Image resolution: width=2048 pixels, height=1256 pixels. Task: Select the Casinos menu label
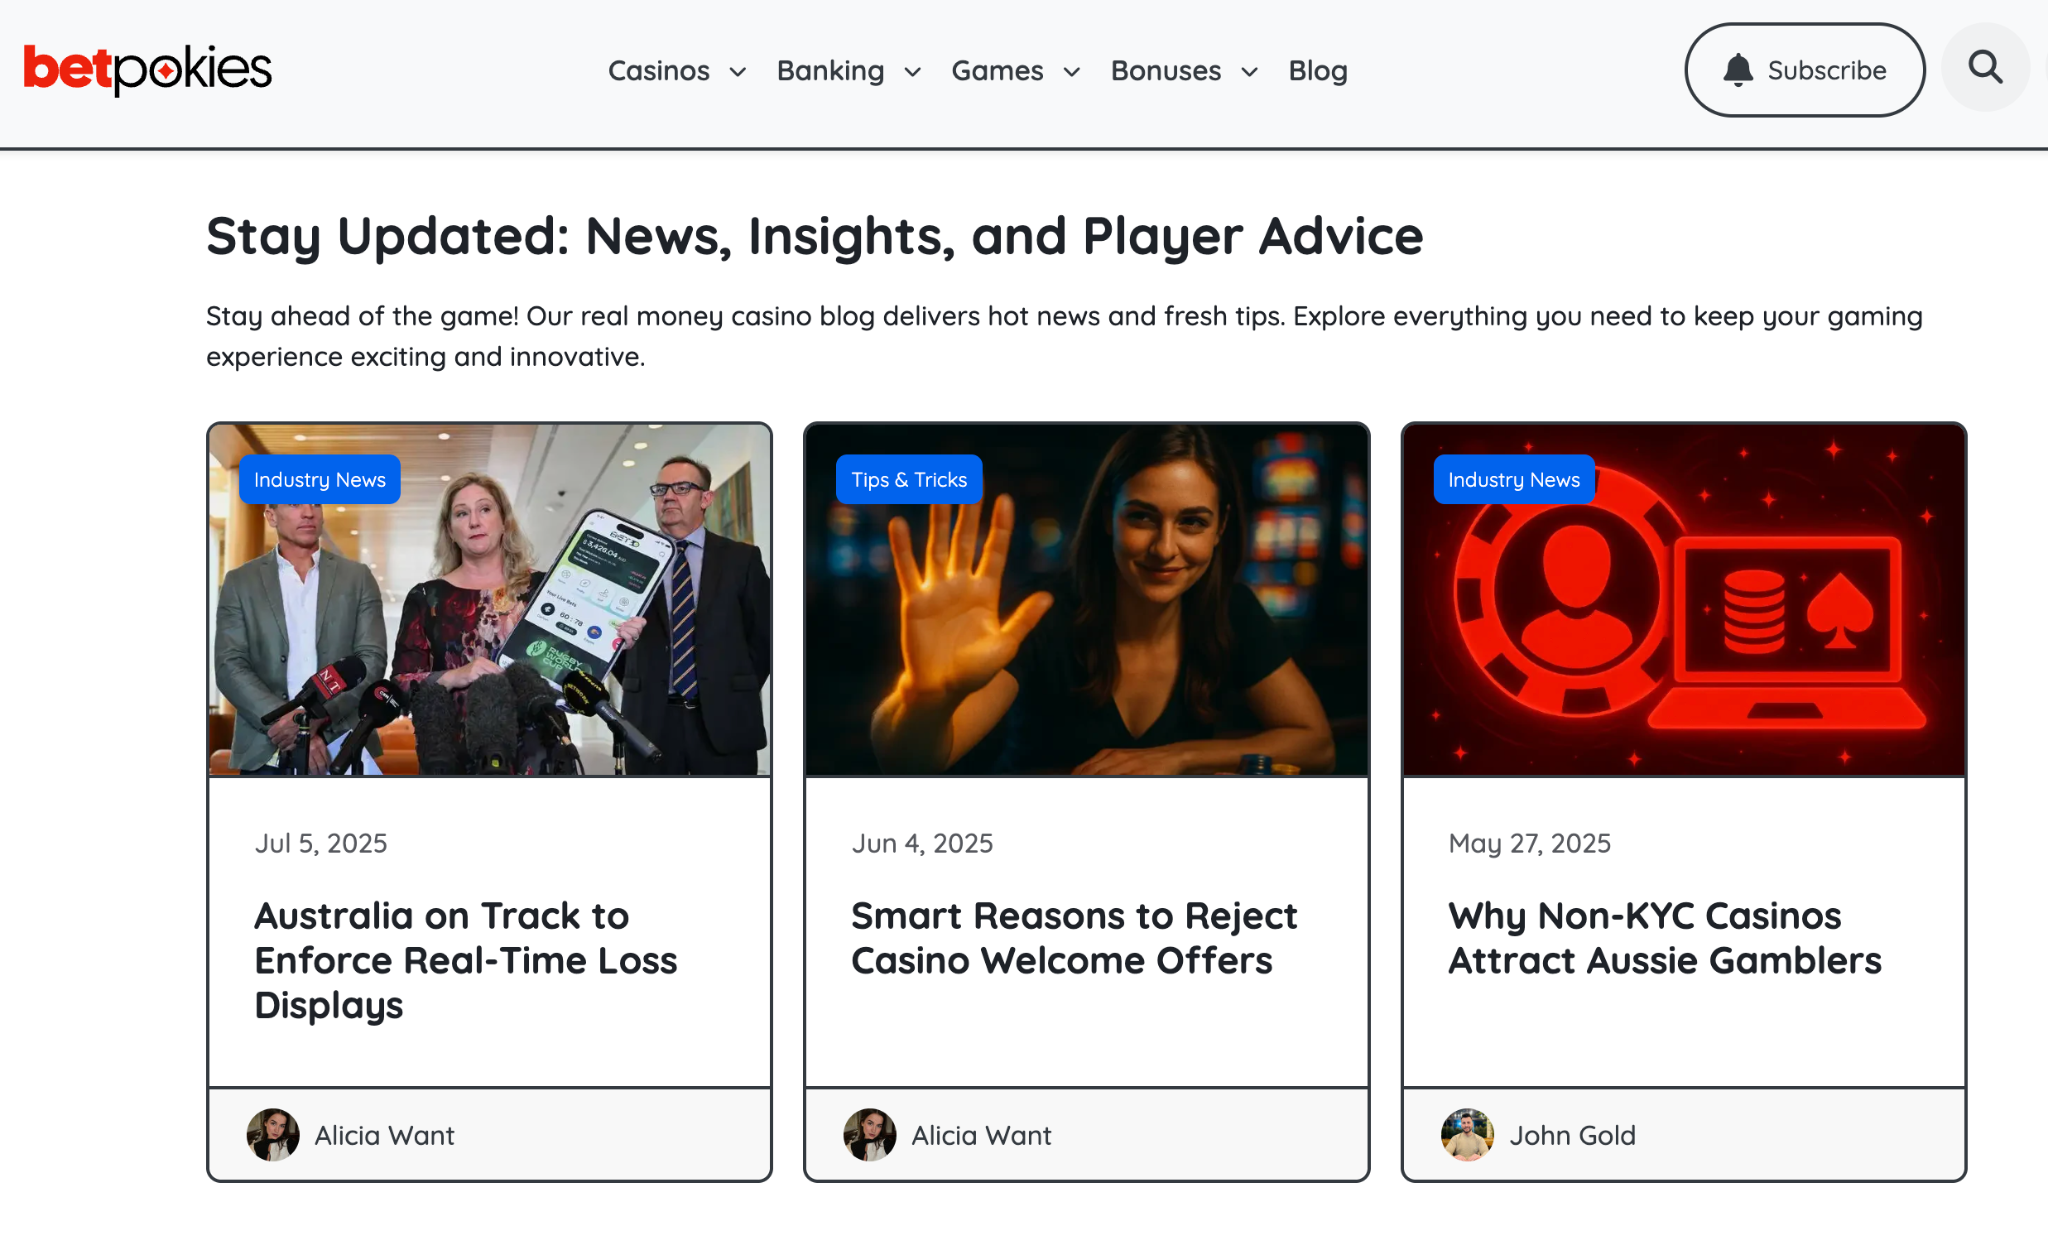659,71
